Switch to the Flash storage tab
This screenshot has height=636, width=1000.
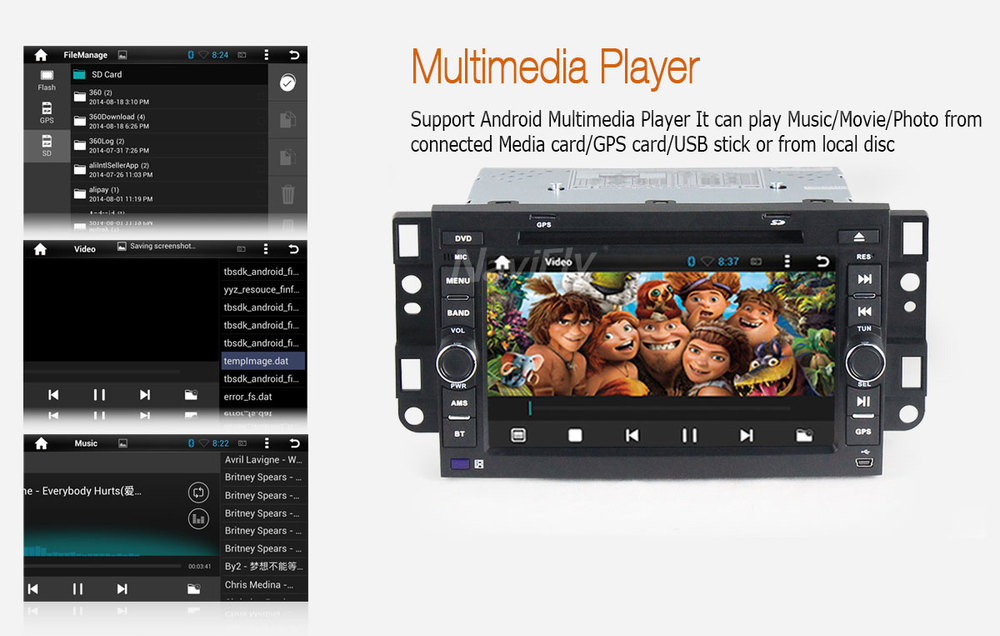coord(47,80)
